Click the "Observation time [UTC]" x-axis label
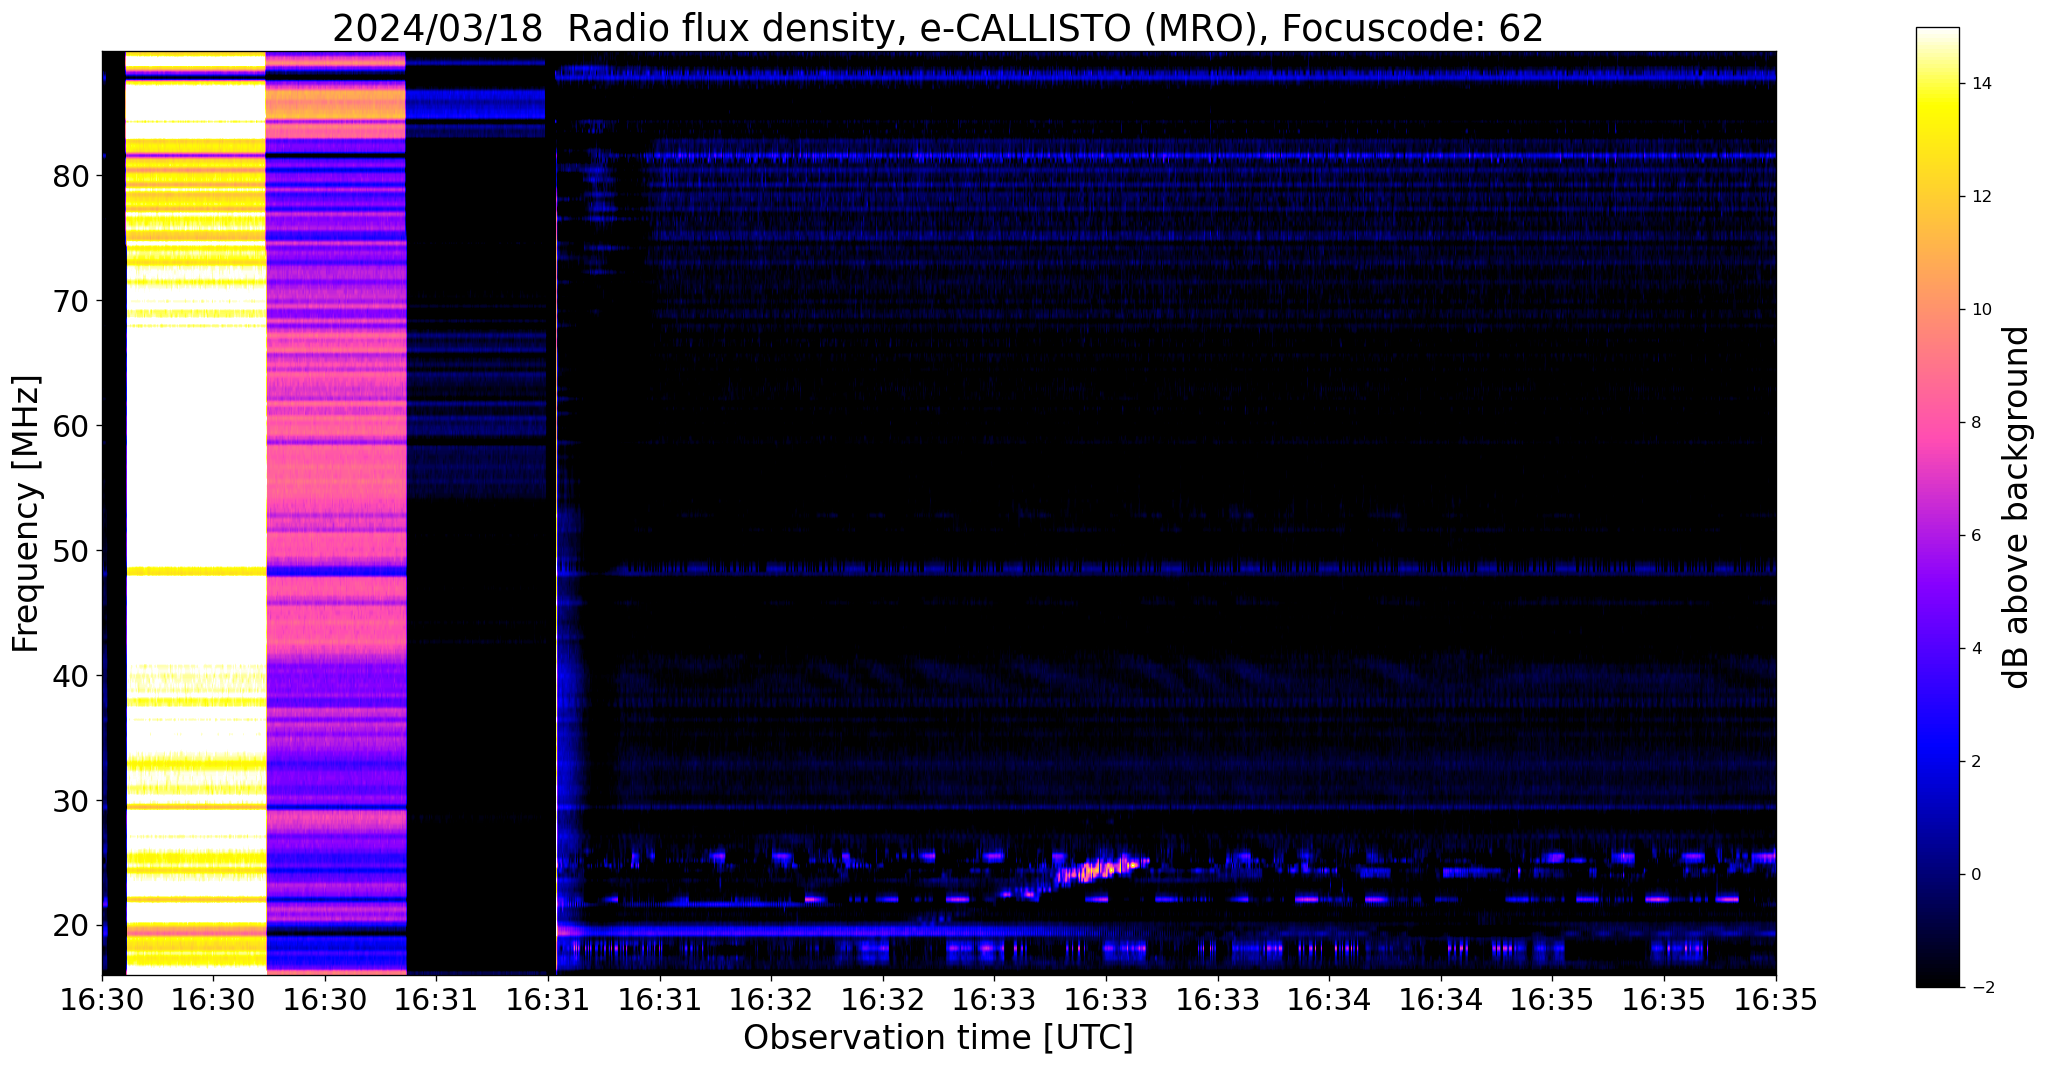2047x1067 pixels. pos(938,1037)
